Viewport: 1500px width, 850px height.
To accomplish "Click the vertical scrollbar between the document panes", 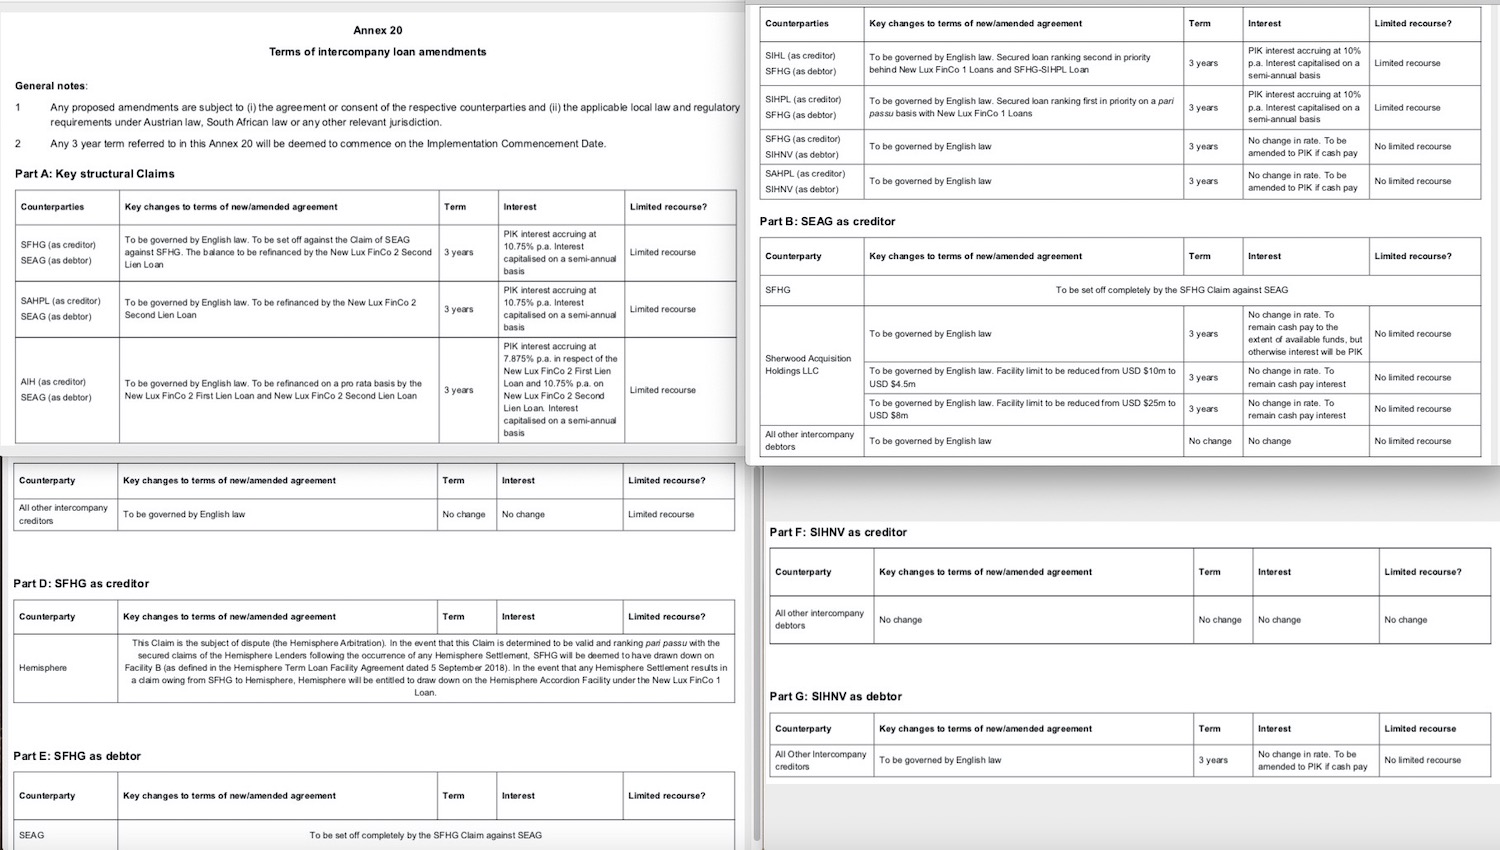I will pos(757,655).
